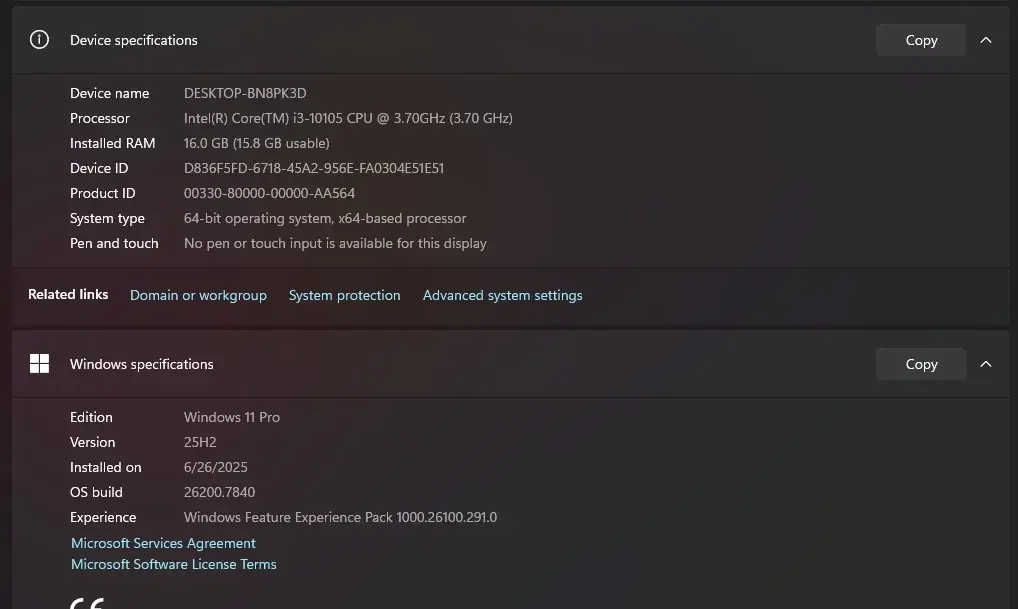Click the Device specifications info icon
Image resolution: width=1018 pixels, height=609 pixels.
(x=39, y=40)
